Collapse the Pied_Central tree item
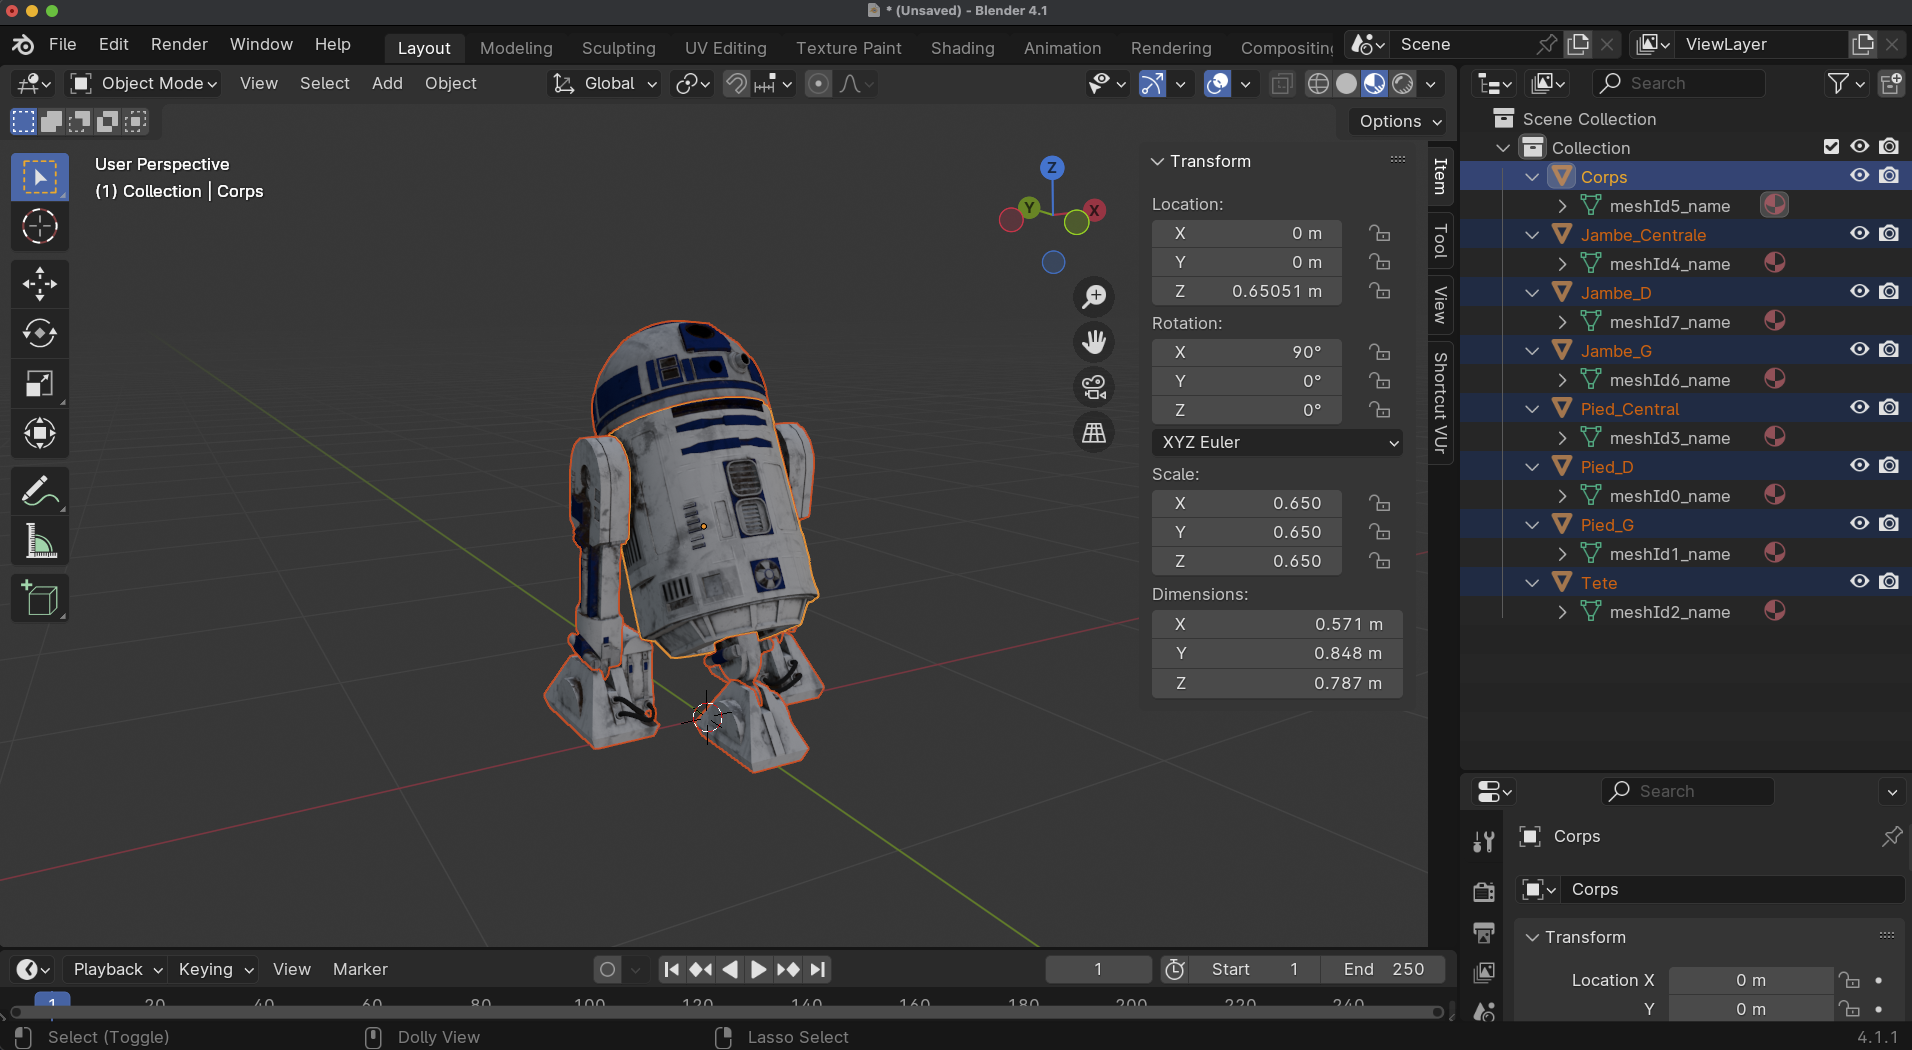Viewport: 1912px width, 1050px height. pos(1532,409)
